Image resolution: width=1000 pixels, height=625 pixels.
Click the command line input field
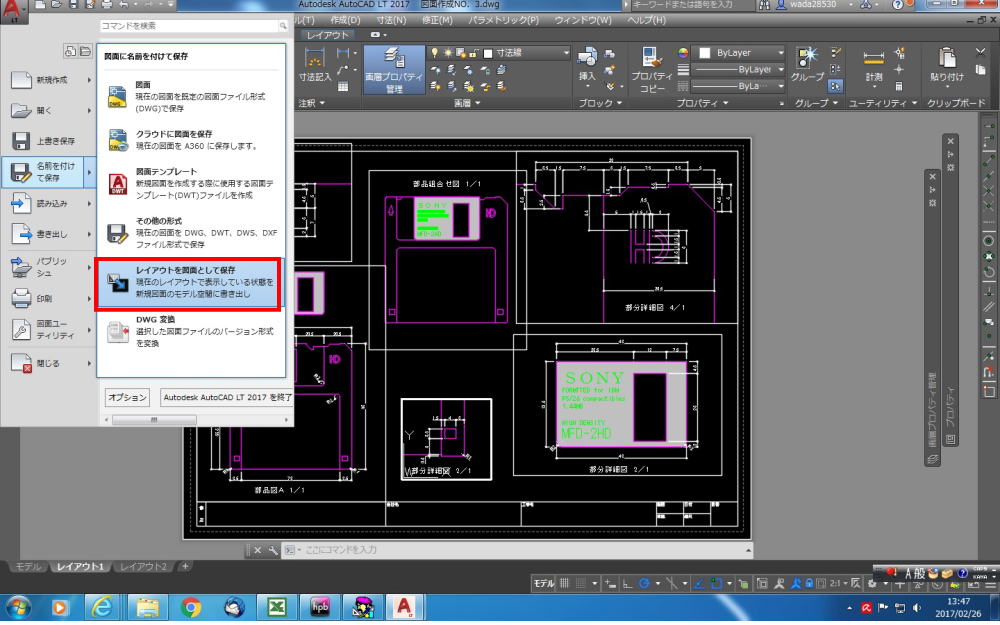[517, 550]
